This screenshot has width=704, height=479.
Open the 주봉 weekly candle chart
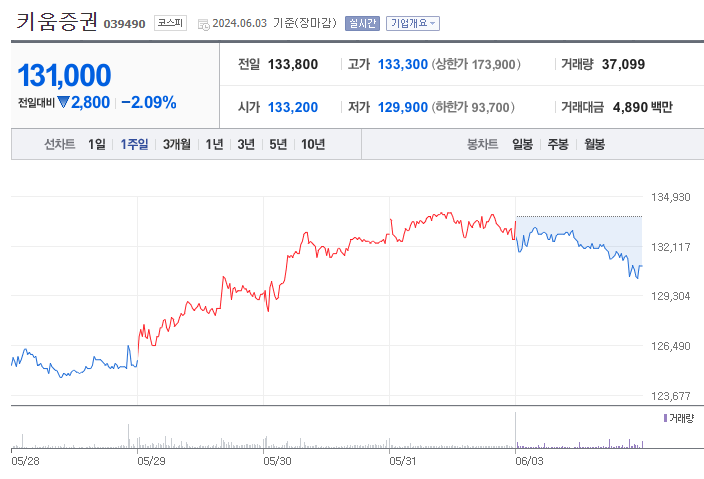click(x=558, y=144)
